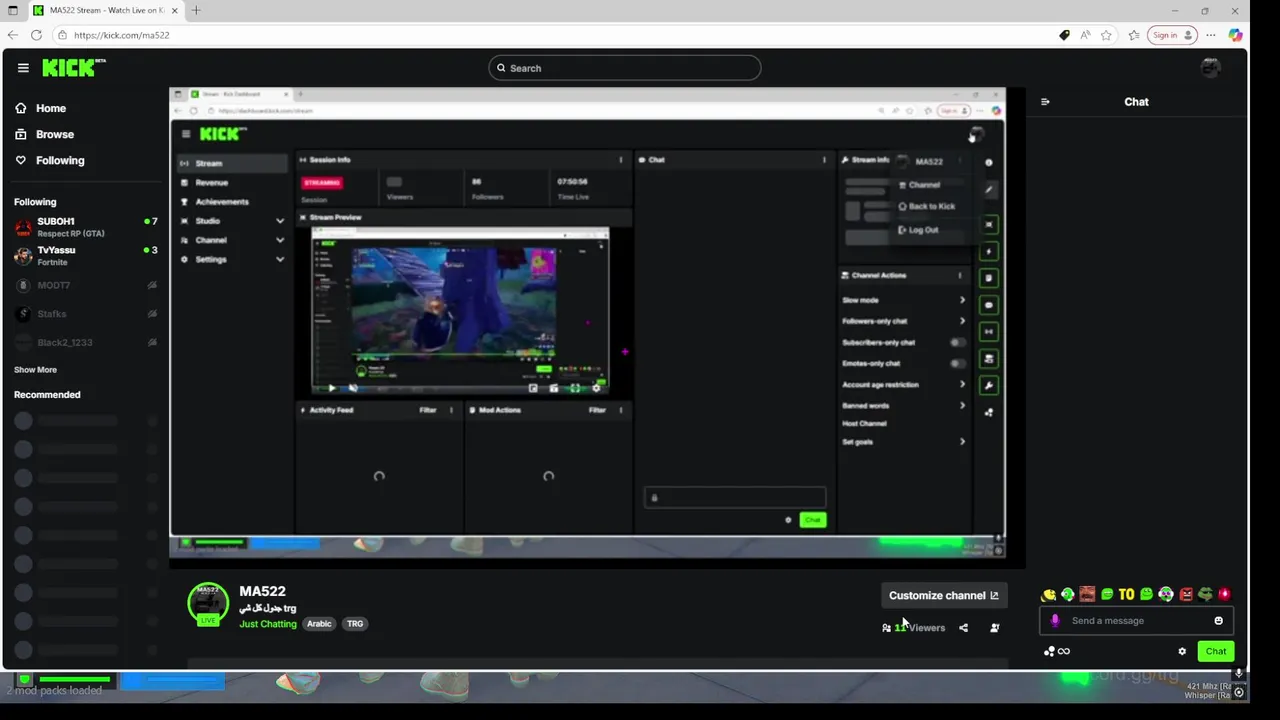Image resolution: width=1280 pixels, height=720 pixels.
Task: Open the Copilot icon in Edge toolbar
Action: click(x=1236, y=35)
